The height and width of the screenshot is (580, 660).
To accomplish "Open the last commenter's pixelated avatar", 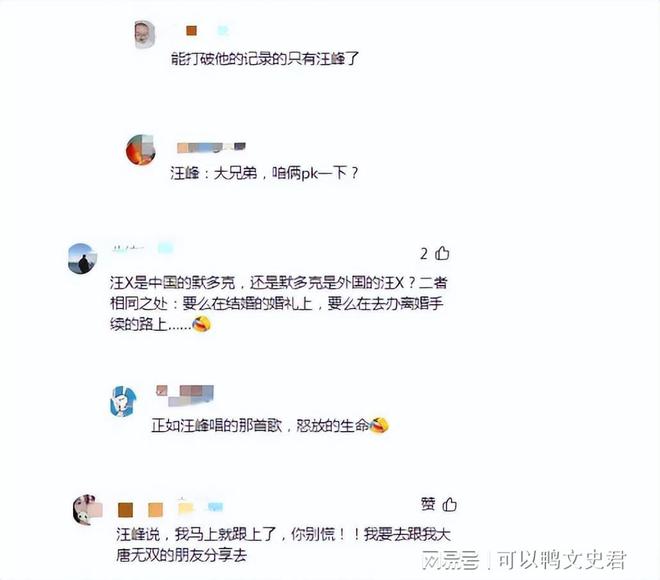I will 88,510.
